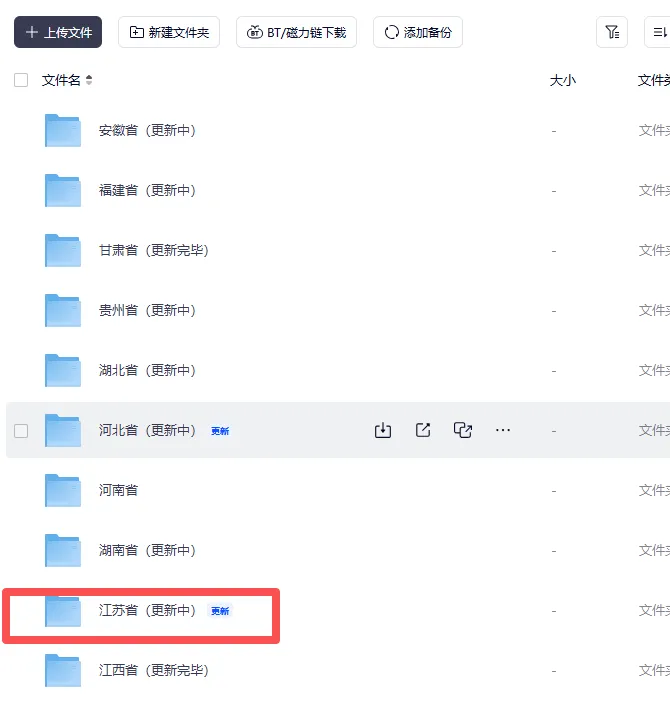The height and width of the screenshot is (702, 670).
Task: Select 湖南省（更新中）file name
Action: click(147, 550)
